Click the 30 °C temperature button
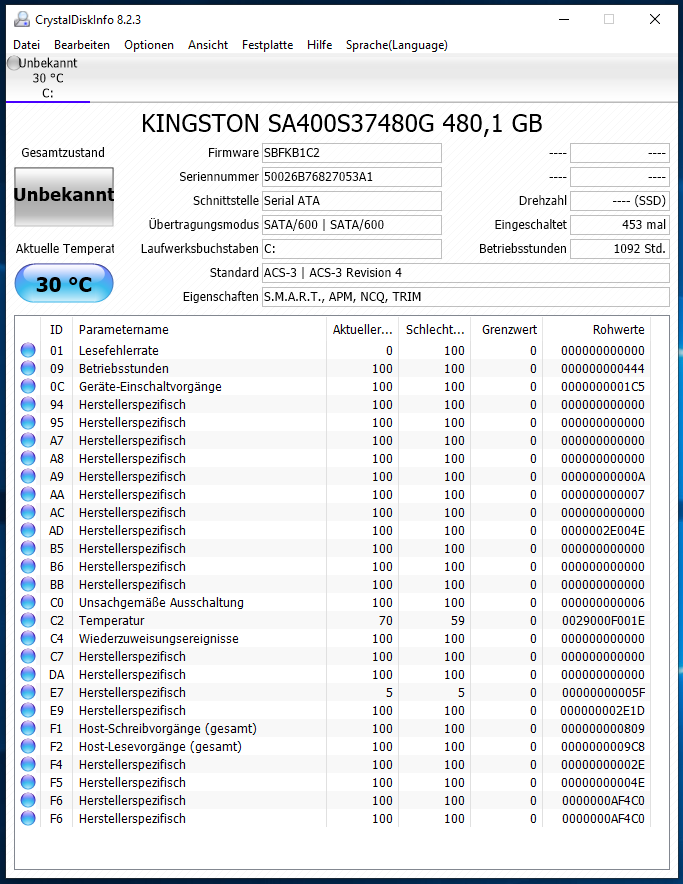This screenshot has width=683, height=884. [x=64, y=283]
